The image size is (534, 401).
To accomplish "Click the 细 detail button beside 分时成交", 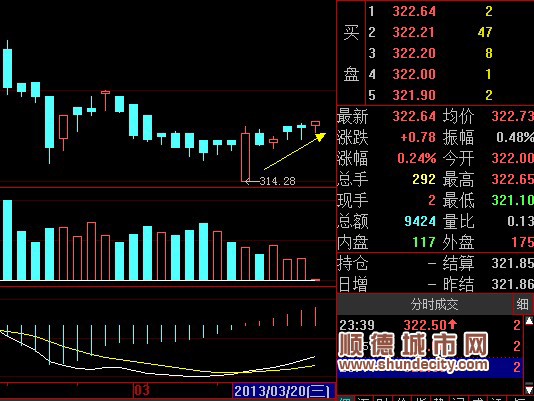I will (x=522, y=304).
